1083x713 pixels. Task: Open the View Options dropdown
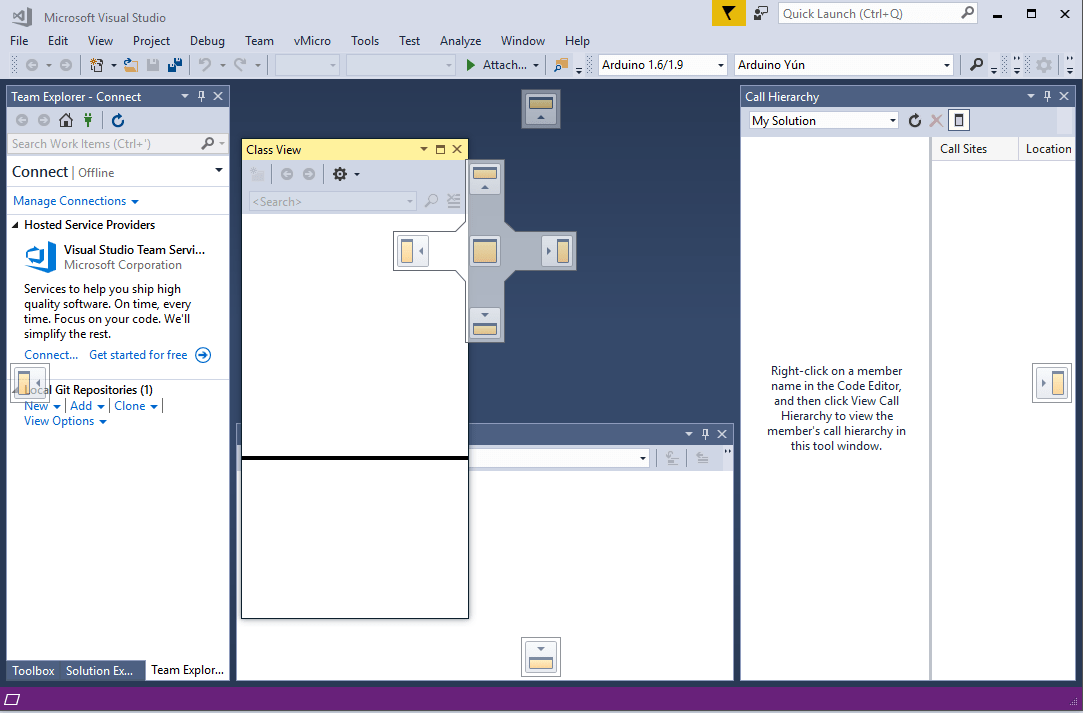(103, 421)
